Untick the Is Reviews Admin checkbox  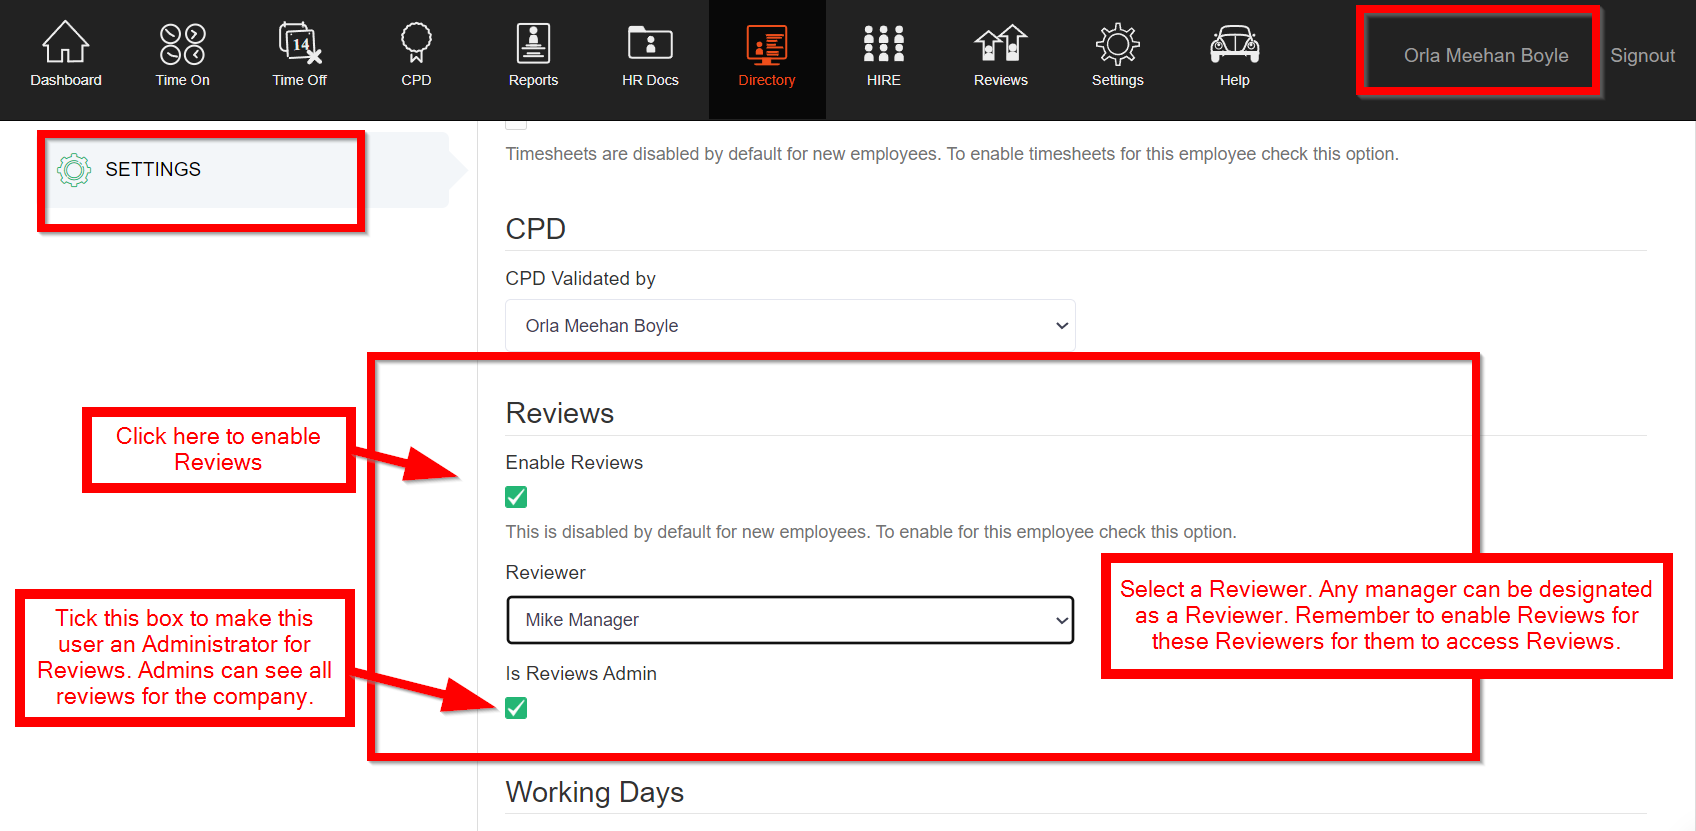[516, 708]
